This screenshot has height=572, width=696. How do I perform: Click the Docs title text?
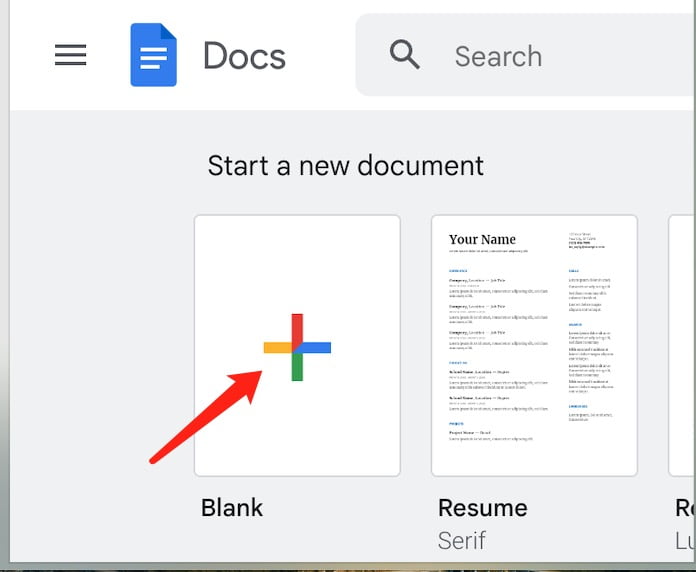(x=244, y=56)
